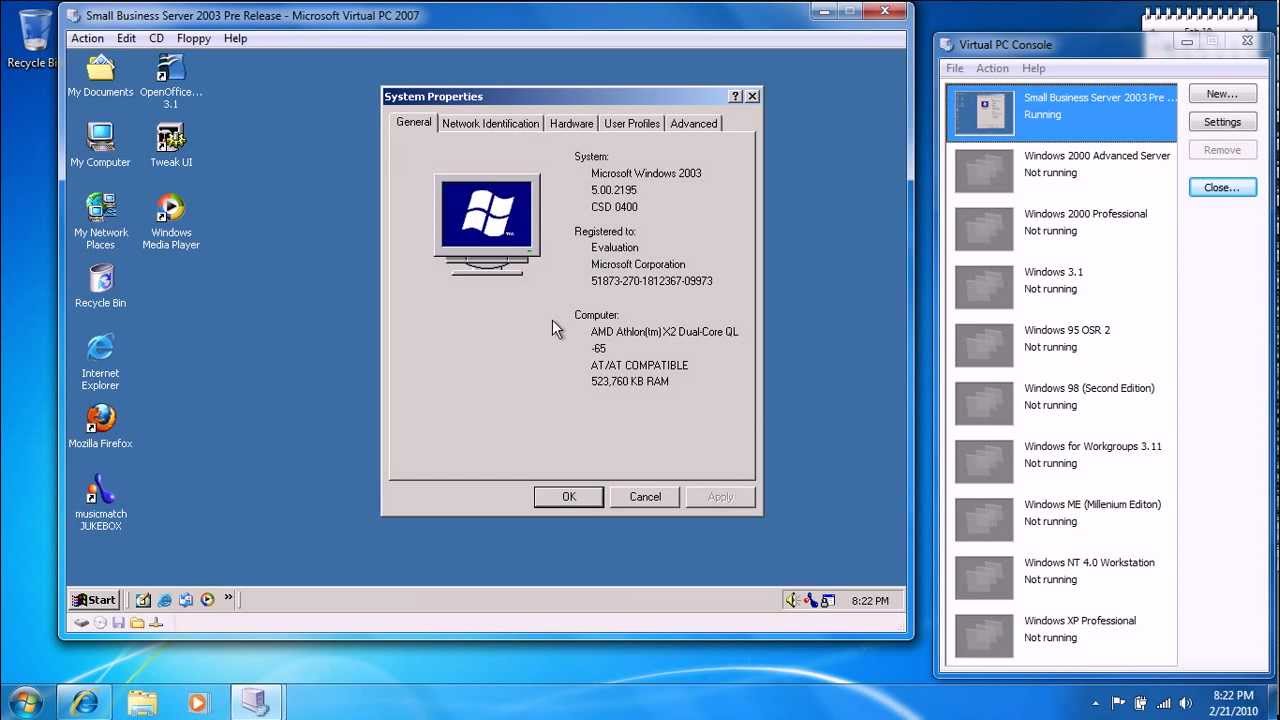
Task: Select Windows Media Player desktop shortcut
Action: tap(171, 221)
